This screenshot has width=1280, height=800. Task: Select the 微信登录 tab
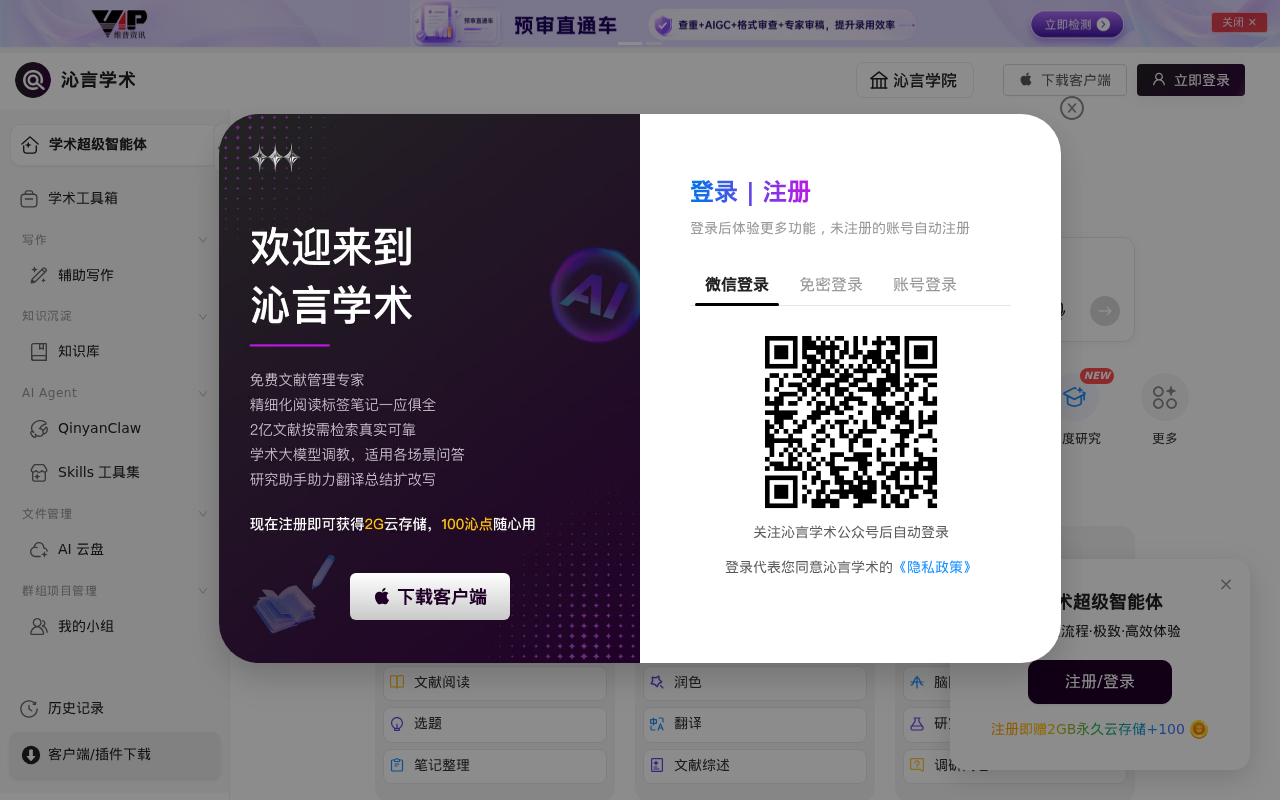click(x=737, y=285)
